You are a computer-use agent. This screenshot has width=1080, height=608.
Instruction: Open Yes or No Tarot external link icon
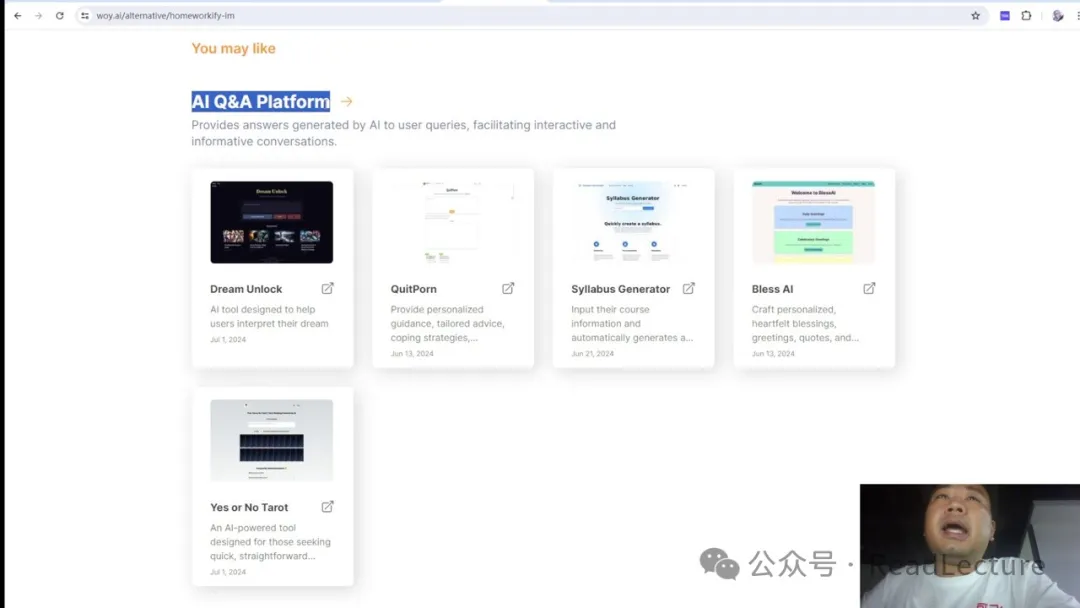click(327, 506)
